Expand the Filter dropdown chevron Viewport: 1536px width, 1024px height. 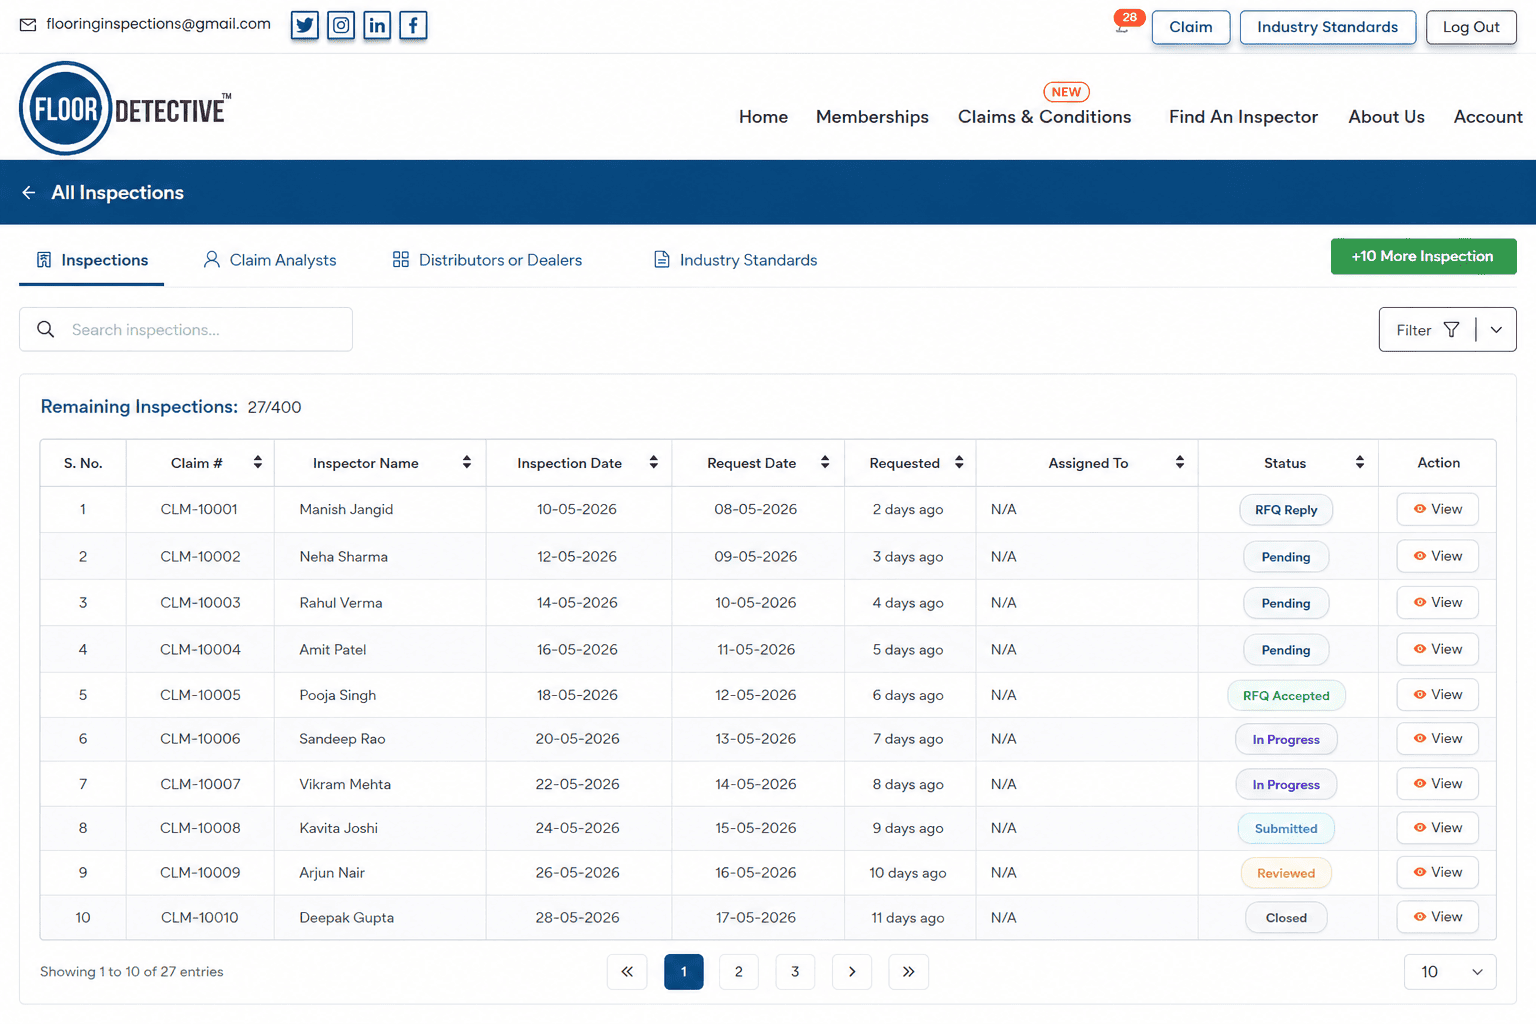point(1496,330)
